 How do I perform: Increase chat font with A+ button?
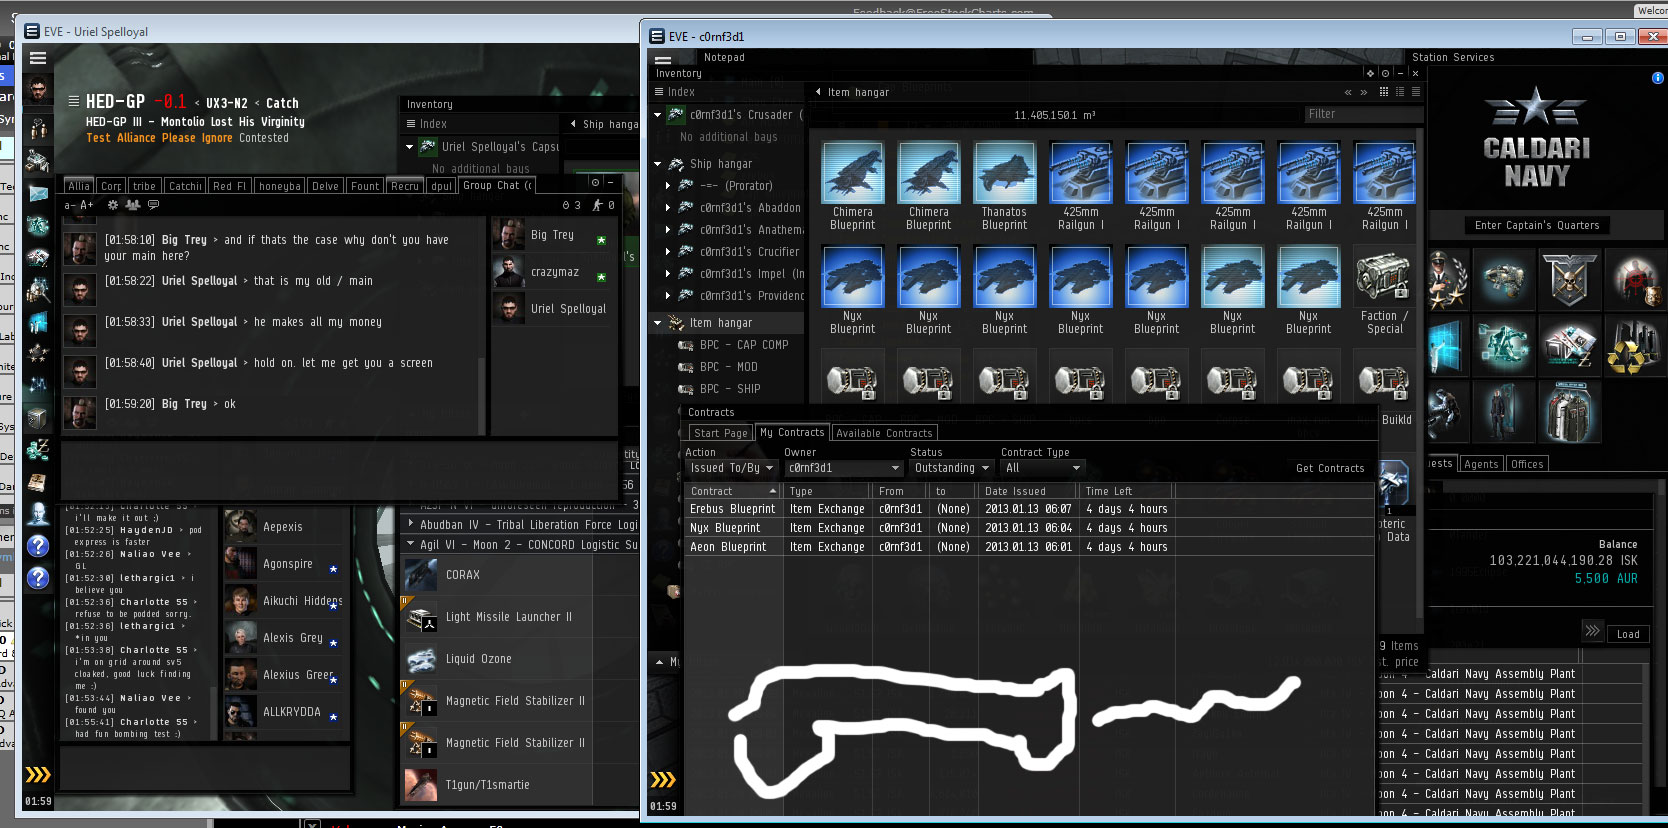(87, 205)
